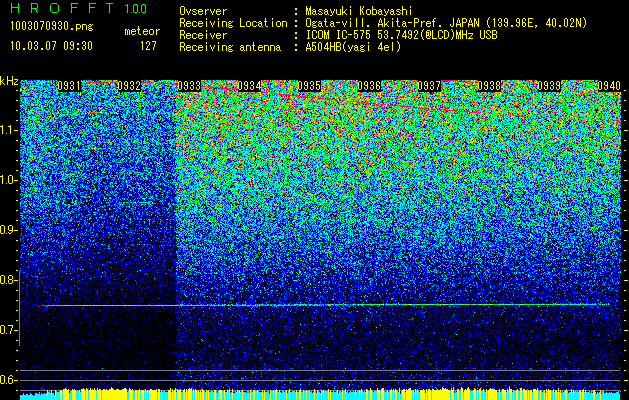
Task: Click the 0935 time marker
Action: click(x=309, y=86)
